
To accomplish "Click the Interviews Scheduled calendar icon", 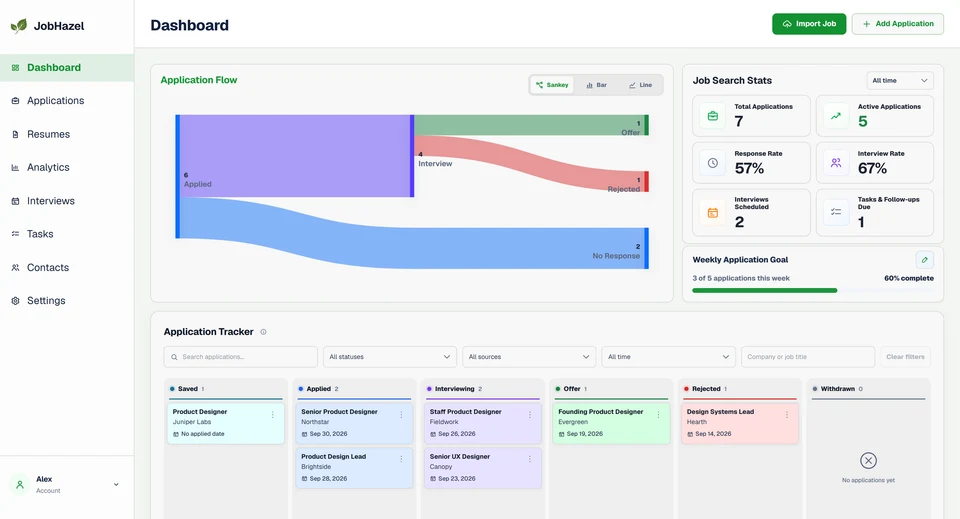I will click(713, 212).
